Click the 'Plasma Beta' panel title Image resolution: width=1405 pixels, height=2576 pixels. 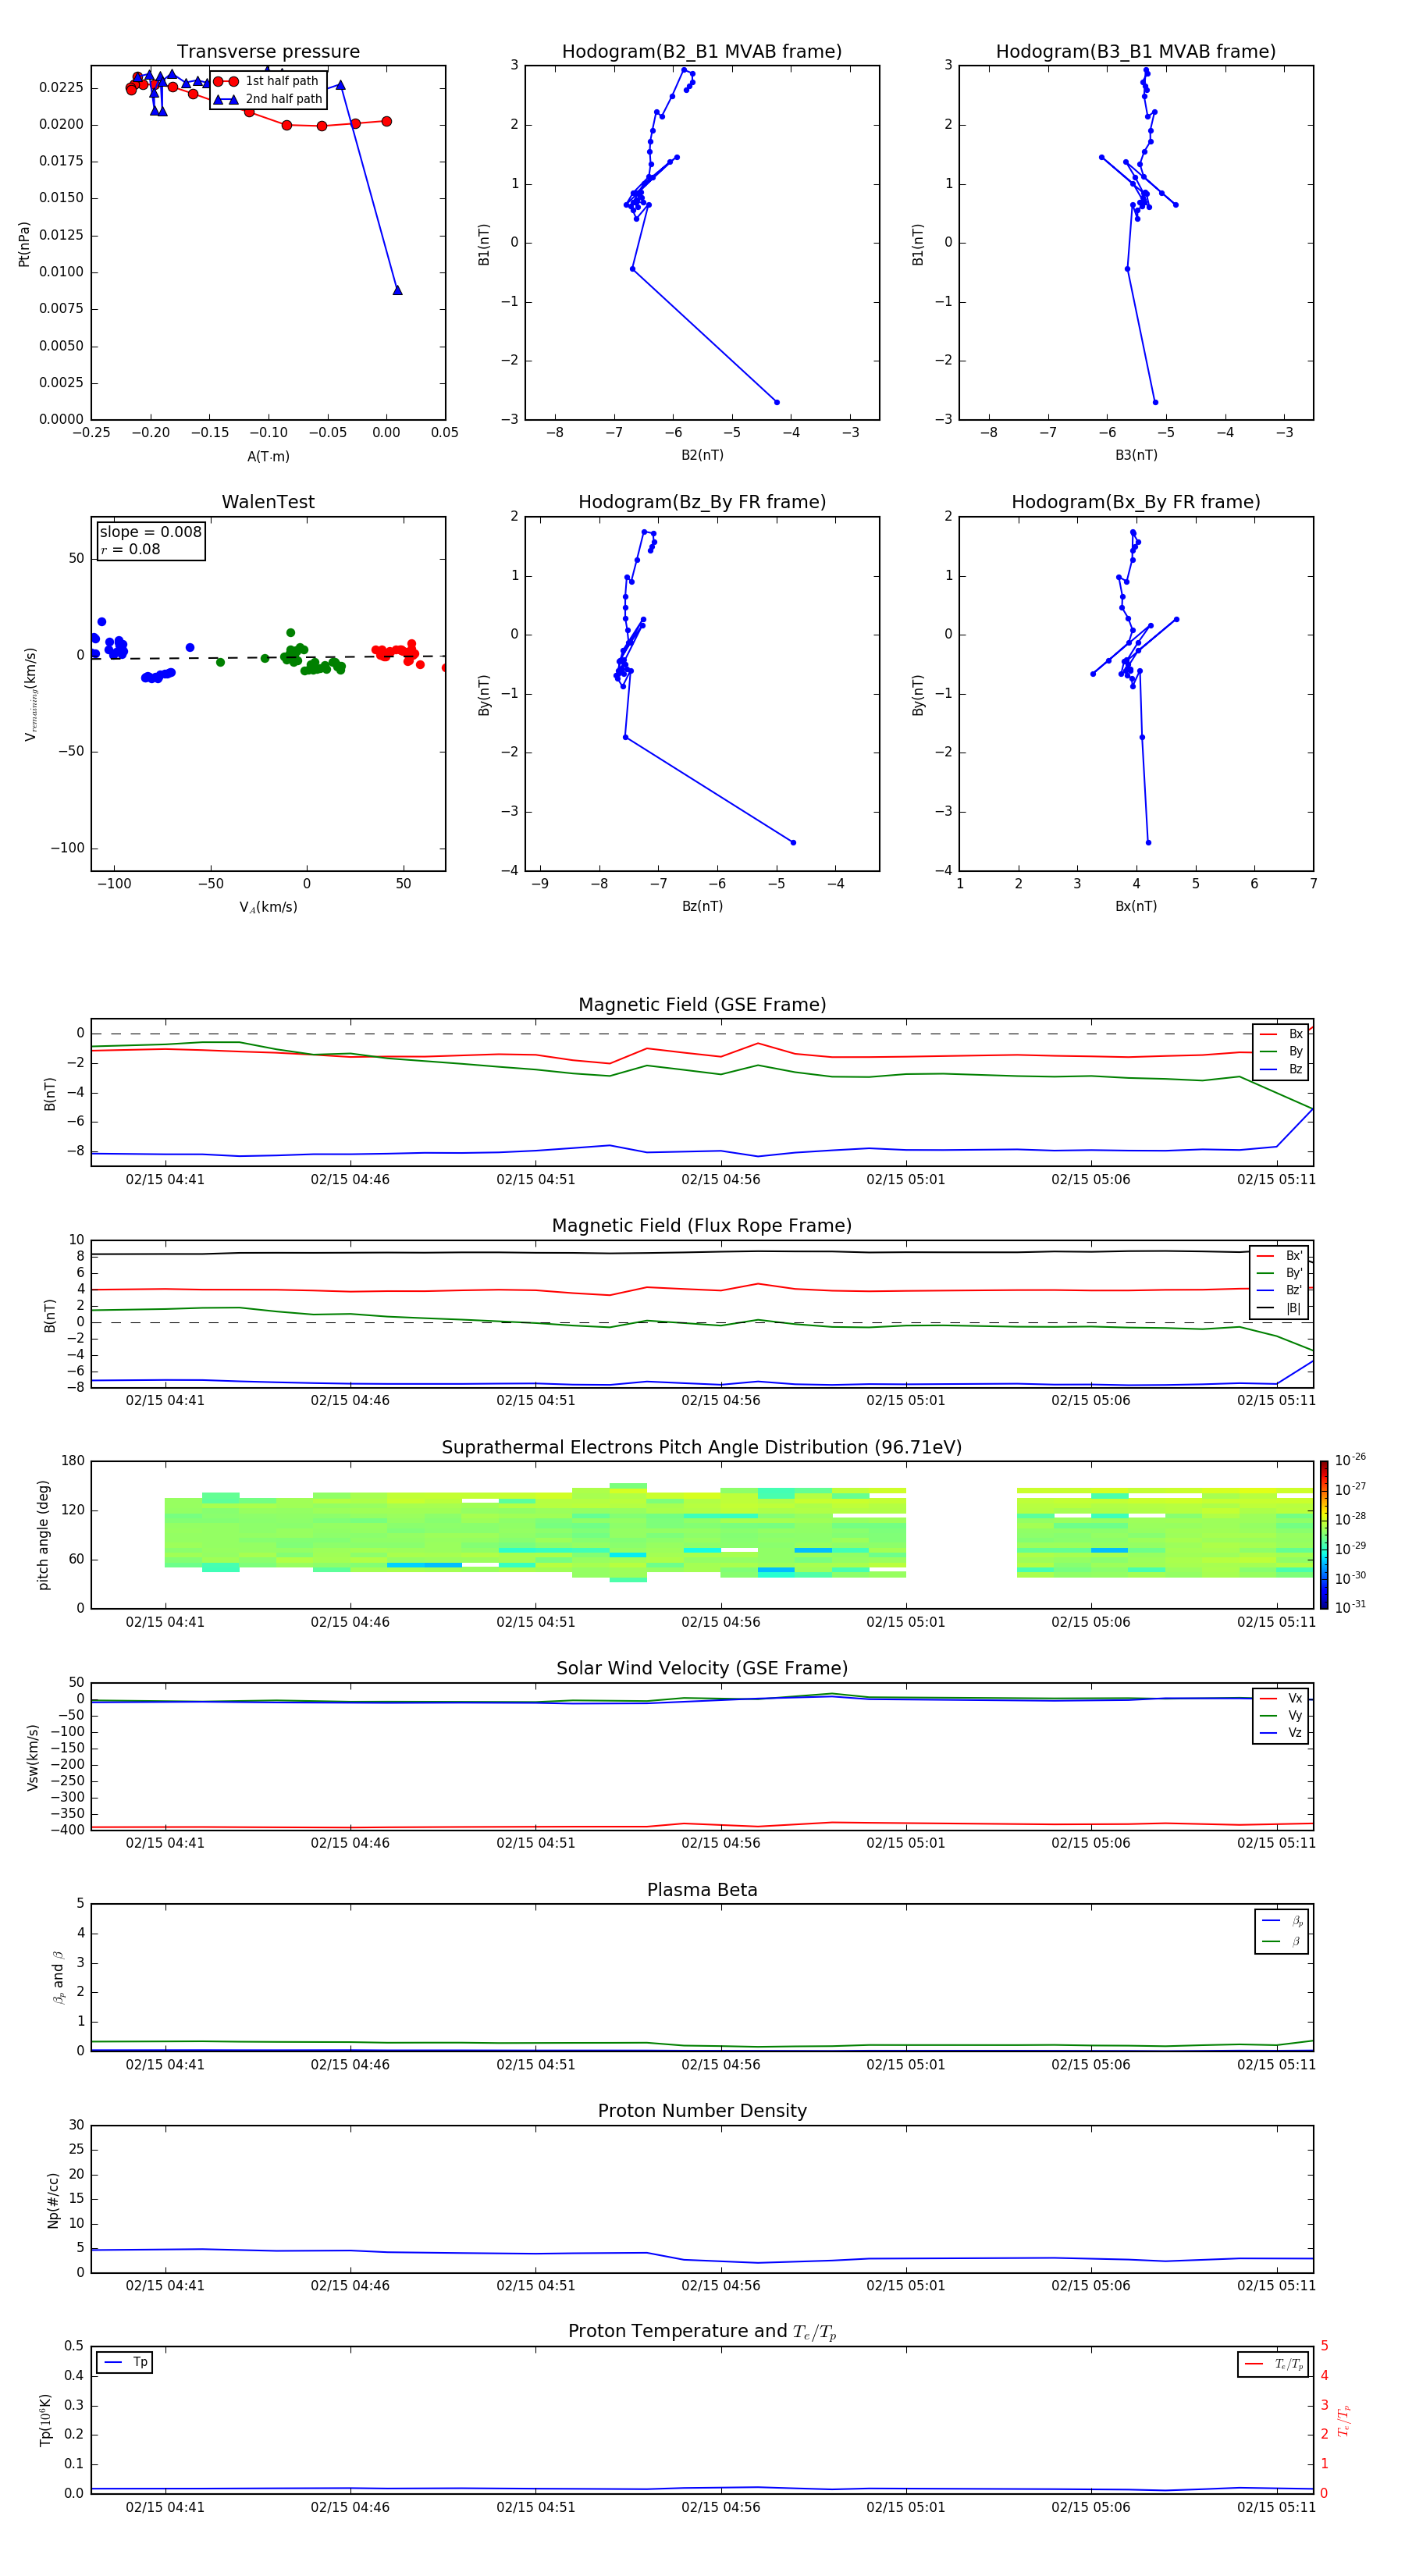pos(702,1890)
